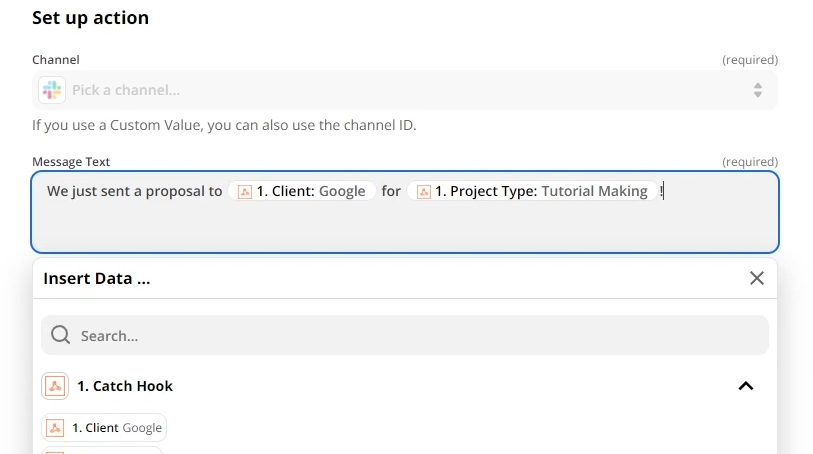Click webhook icon in Project Type pill
Image resolution: width=813 pixels, height=454 pixels.
click(423, 191)
